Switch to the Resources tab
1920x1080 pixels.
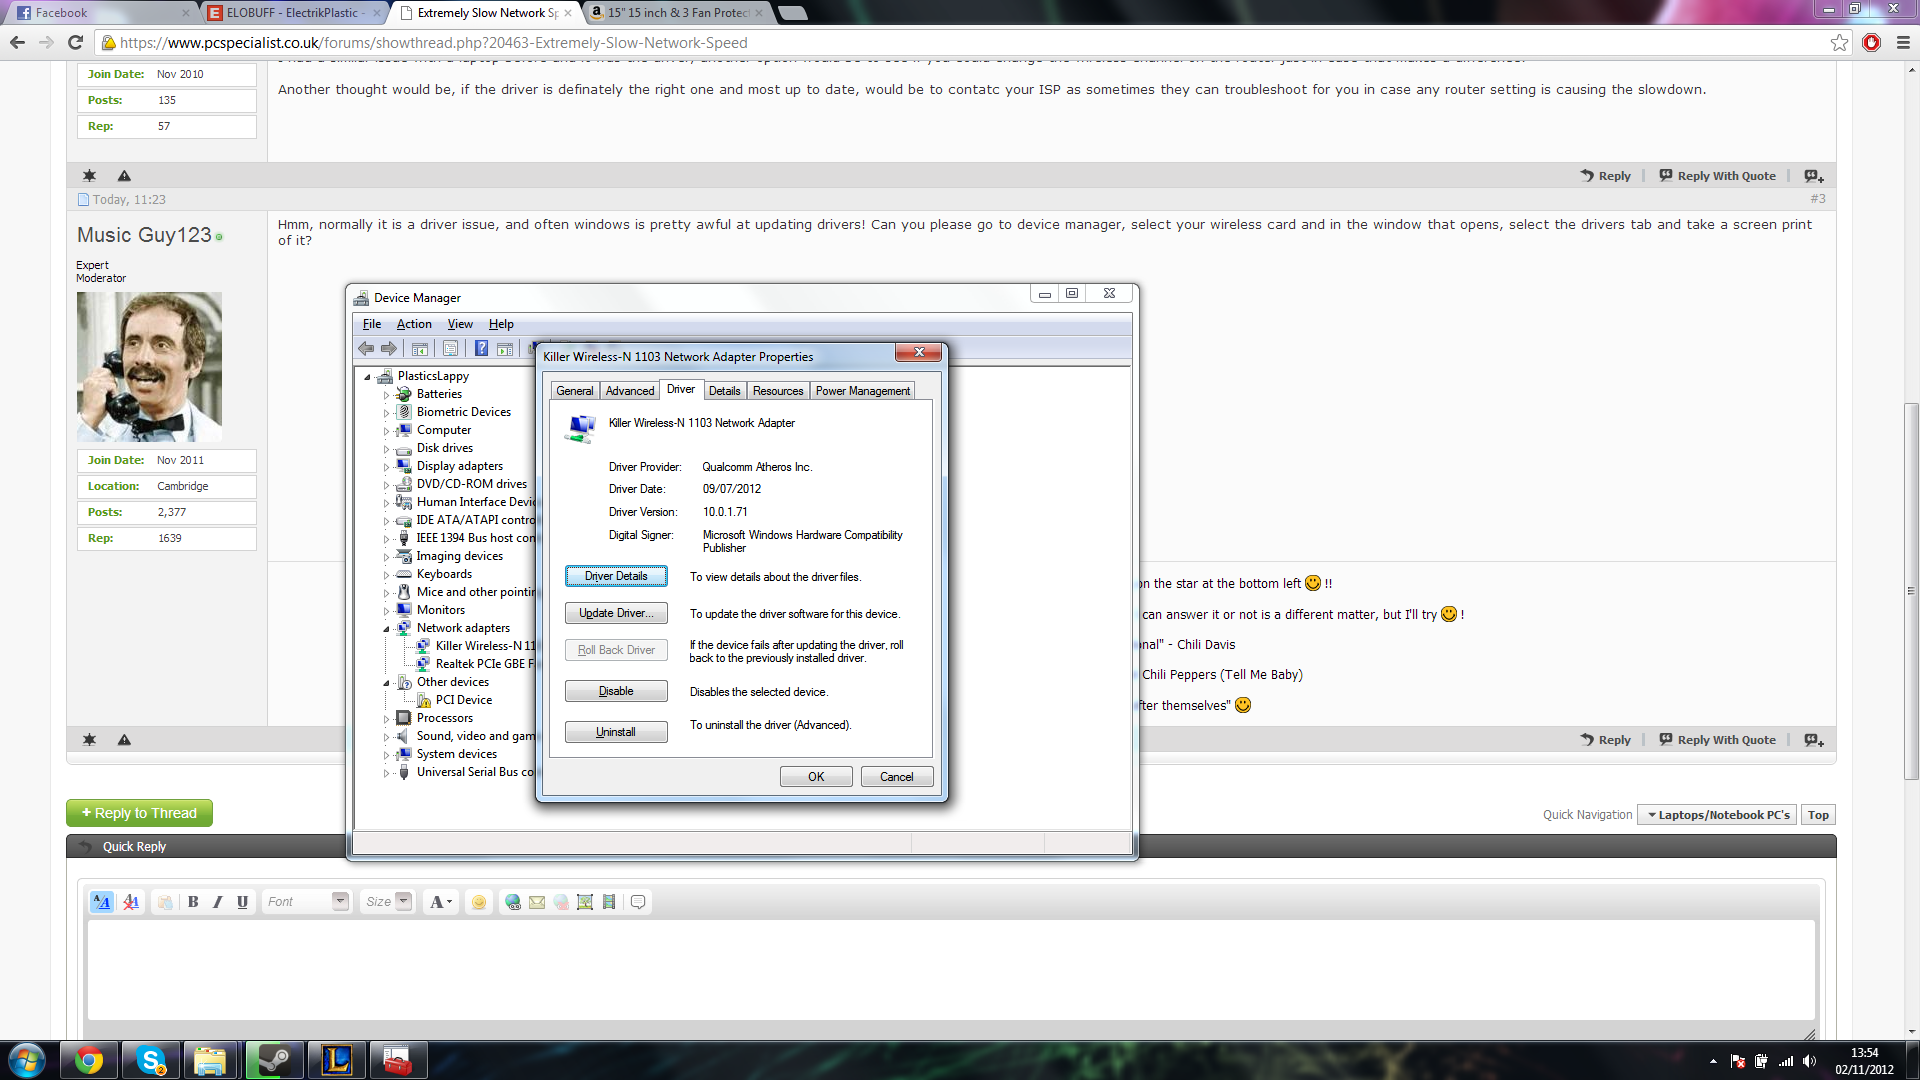[778, 391]
